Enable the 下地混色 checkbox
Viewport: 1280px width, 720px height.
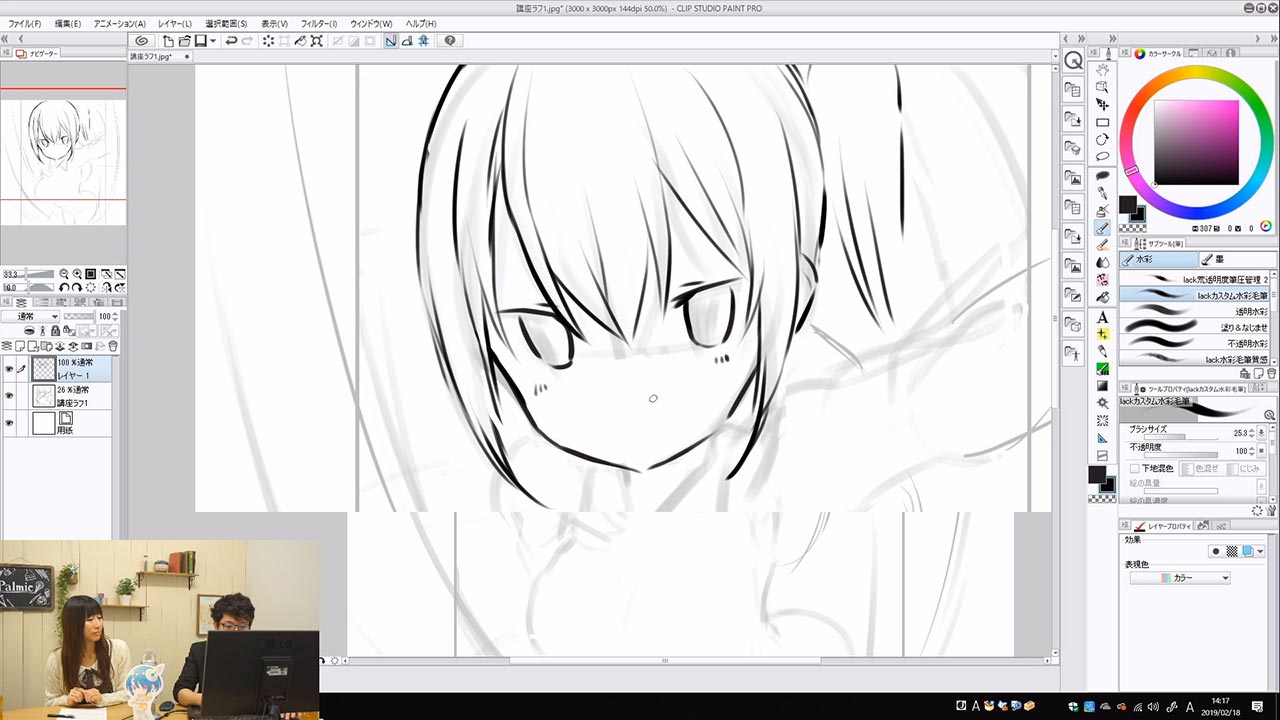click(x=1134, y=468)
